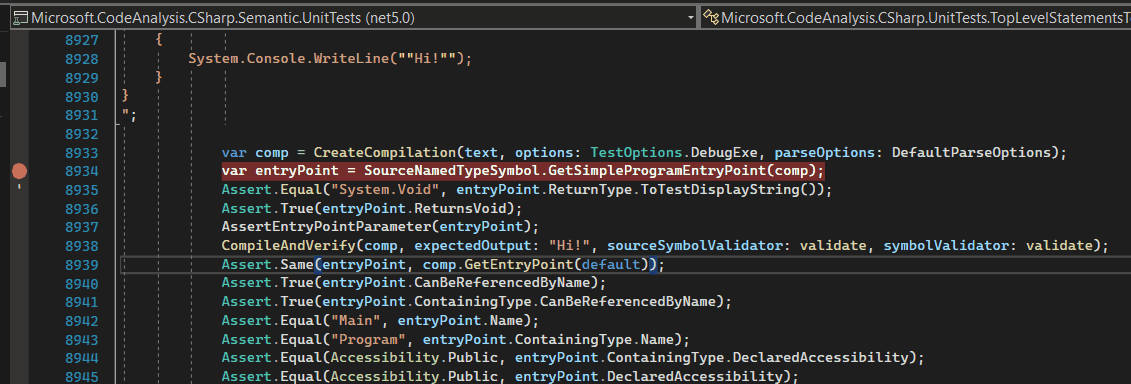Click the CreateCompilation method call

pos(385,153)
